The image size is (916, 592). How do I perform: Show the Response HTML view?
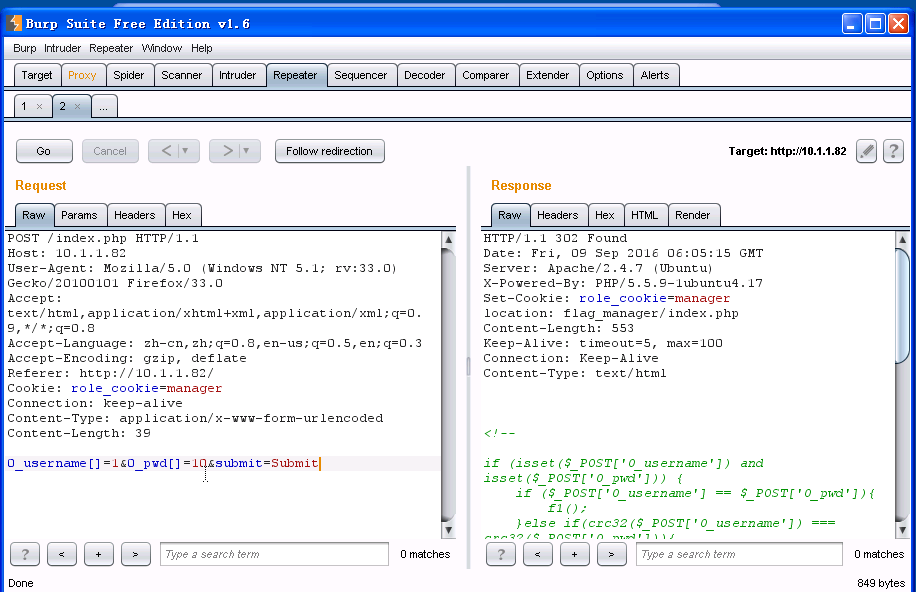(644, 215)
